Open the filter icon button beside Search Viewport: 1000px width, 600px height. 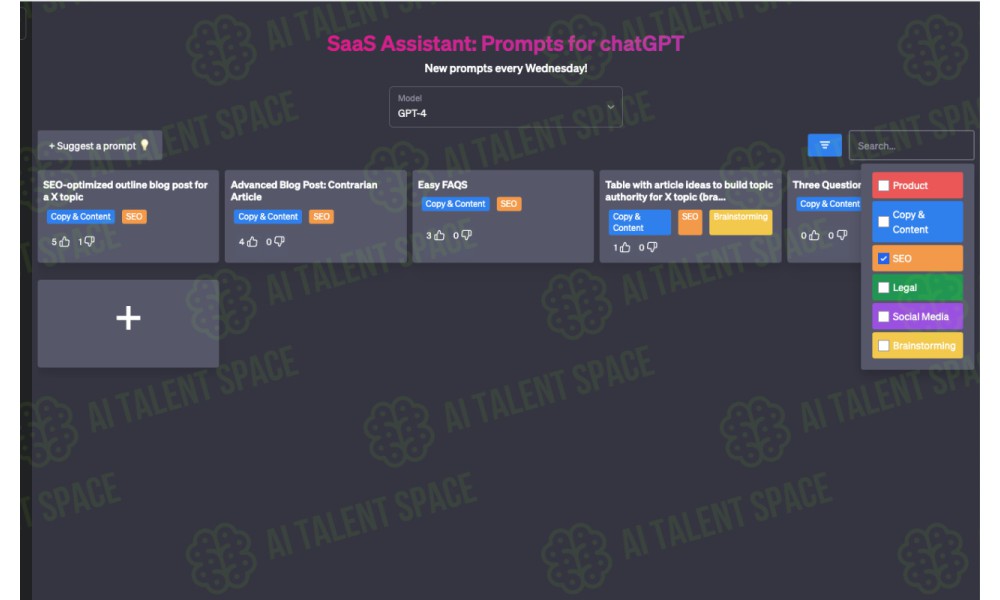coord(824,145)
